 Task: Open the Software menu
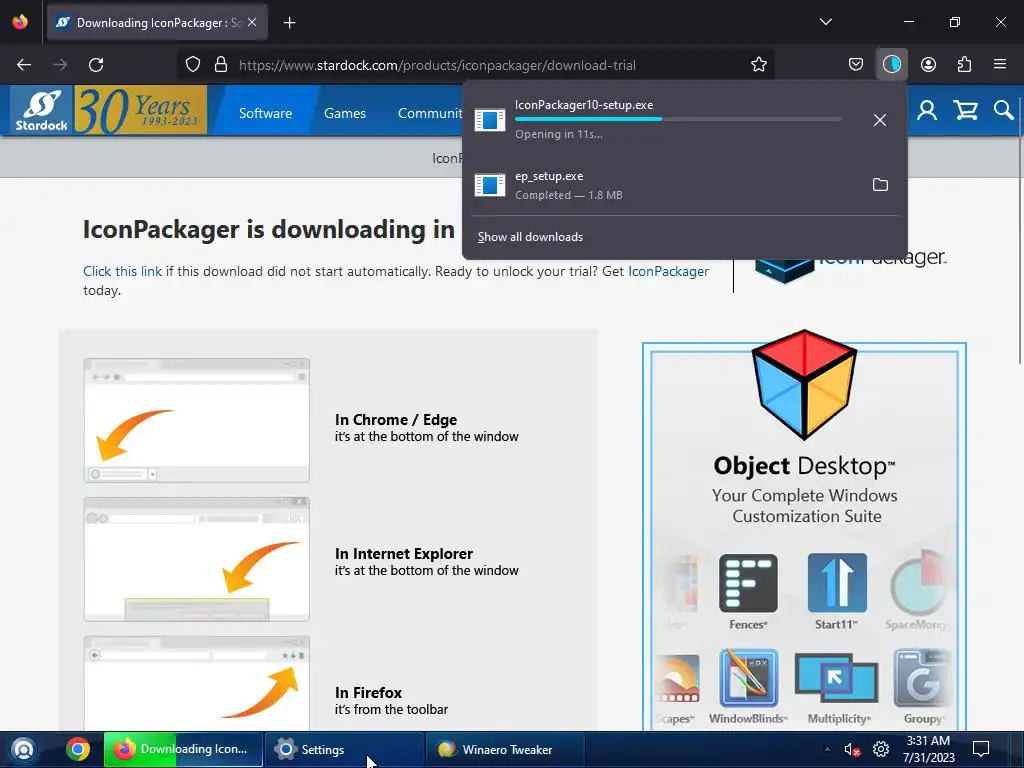(265, 113)
